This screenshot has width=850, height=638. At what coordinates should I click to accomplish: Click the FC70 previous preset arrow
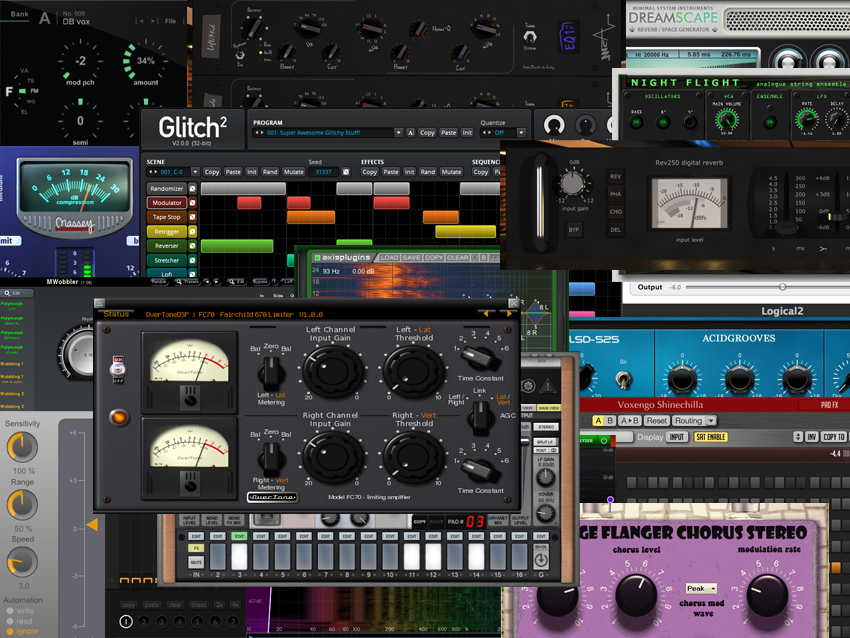point(486,313)
